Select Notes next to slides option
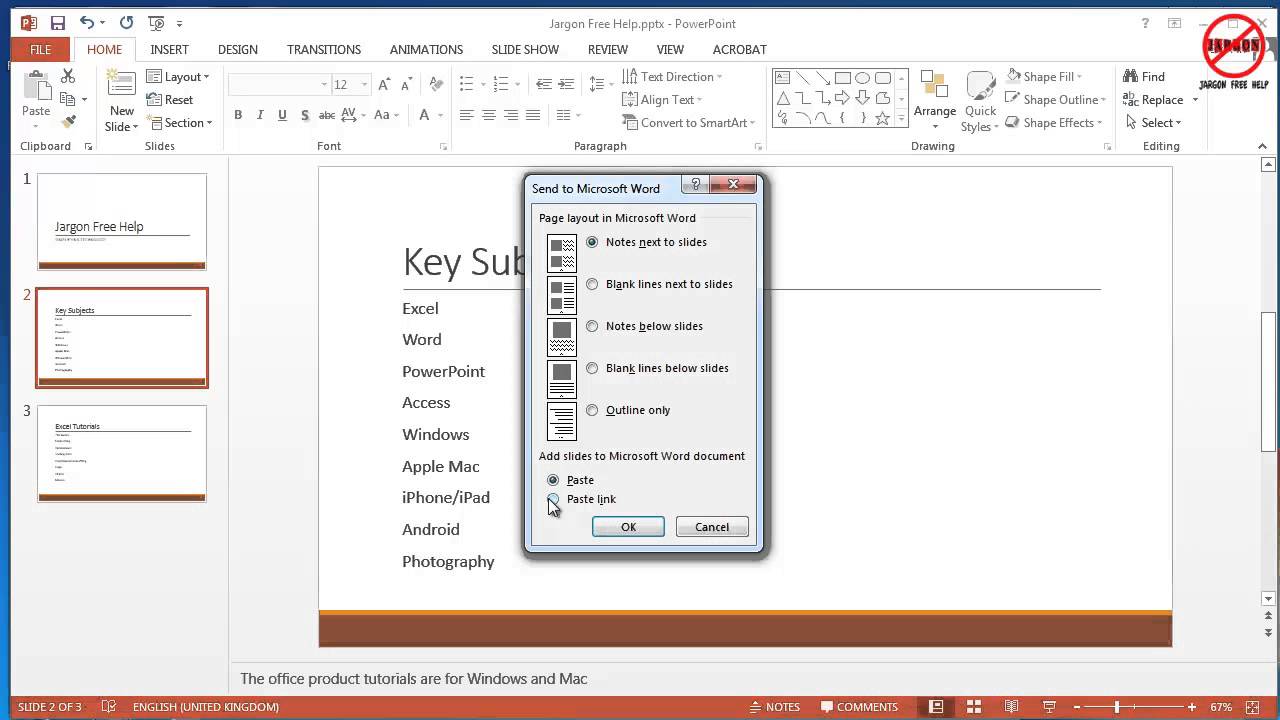This screenshot has height=720, width=1280. (593, 242)
